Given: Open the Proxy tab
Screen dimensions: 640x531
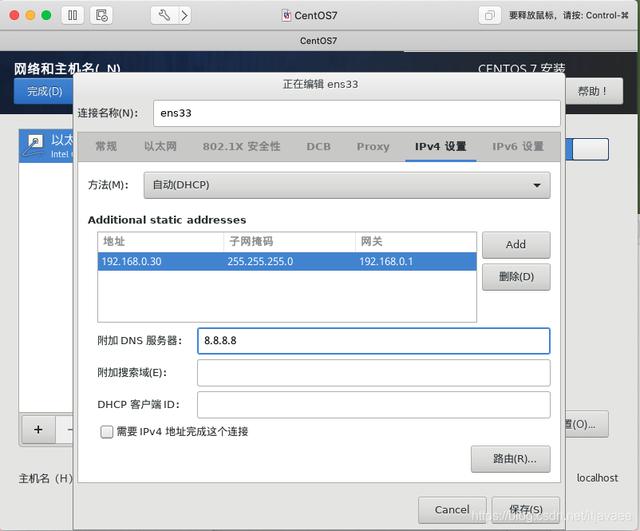Looking at the screenshot, I should point(373,147).
